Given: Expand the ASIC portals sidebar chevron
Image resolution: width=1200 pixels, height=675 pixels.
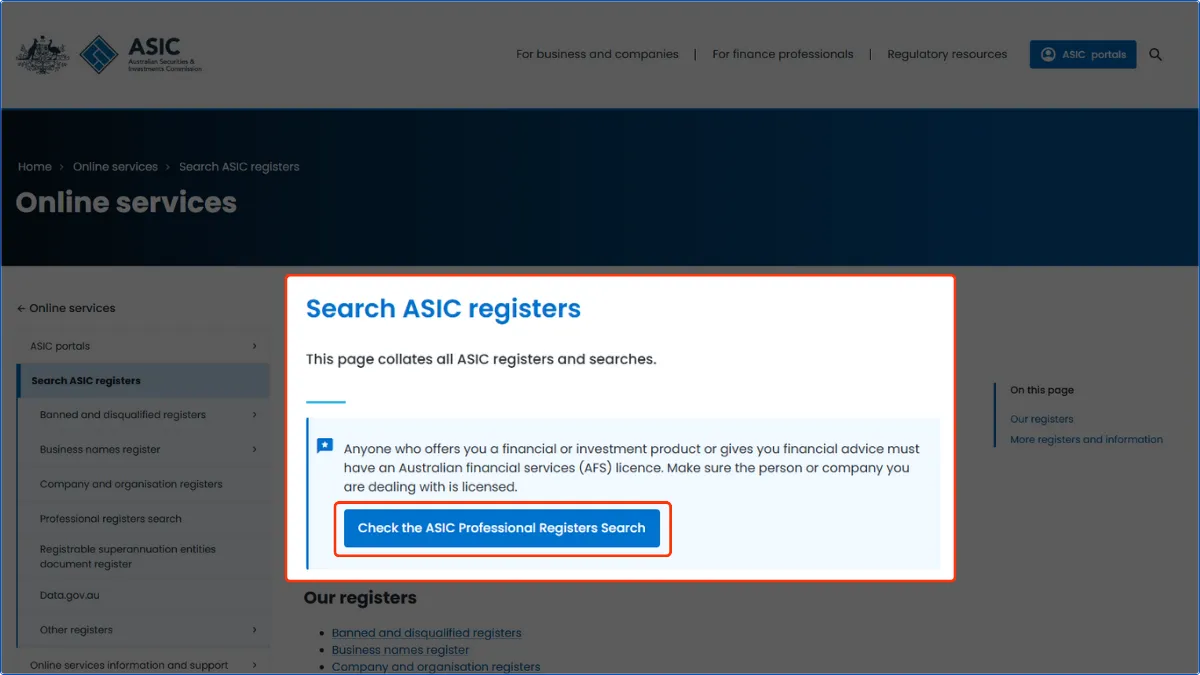Looking at the screenshot, I should (x=254, y=346).
